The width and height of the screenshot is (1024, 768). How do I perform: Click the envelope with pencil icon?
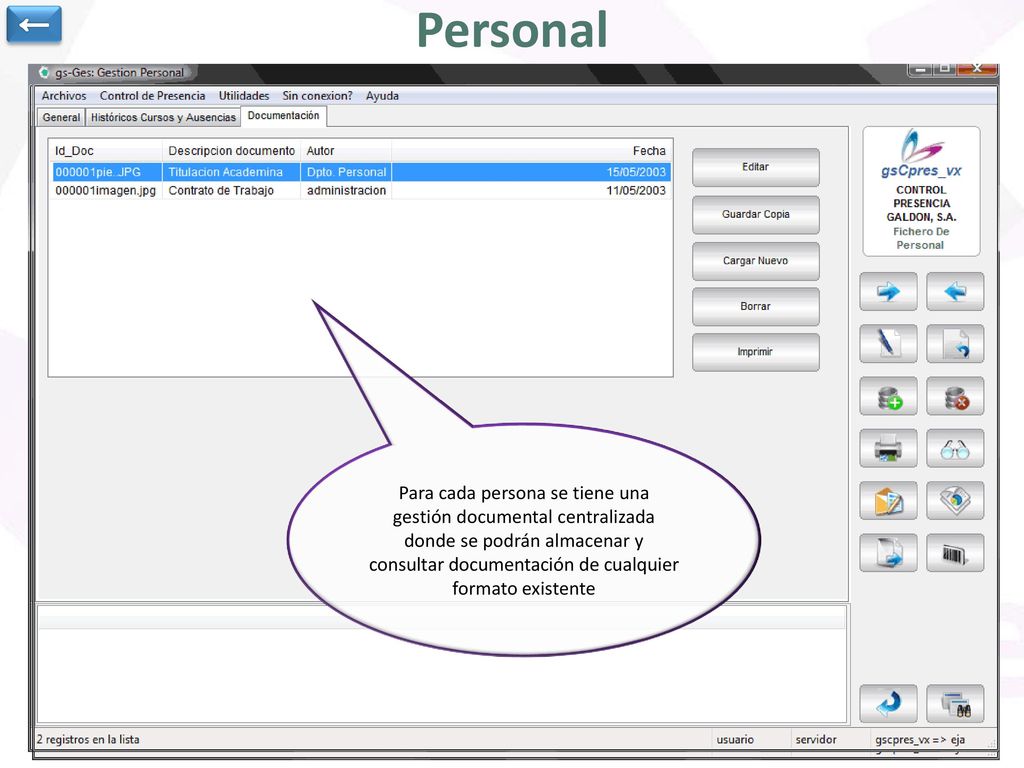click(888, 500)
